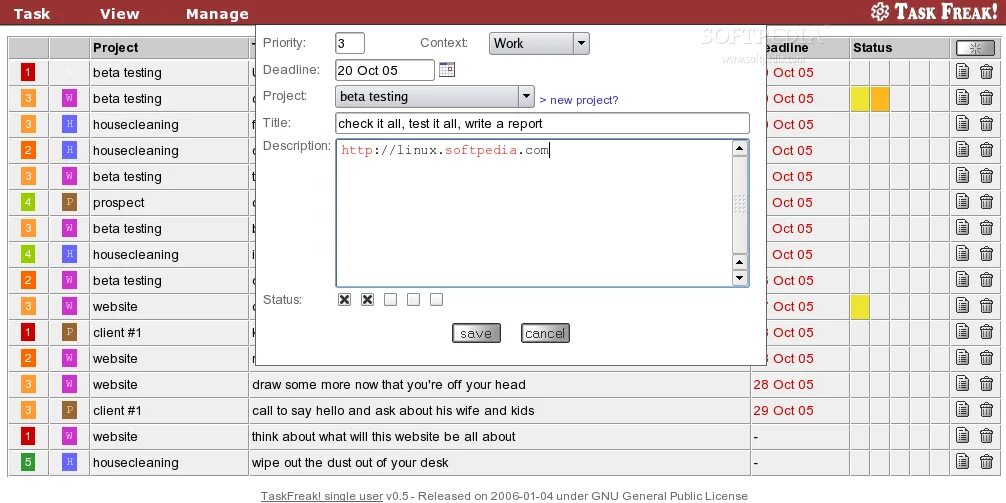Click the asterisk button beside the Status header
This screenshot has height=503, width=1006.
coord(975,48)
